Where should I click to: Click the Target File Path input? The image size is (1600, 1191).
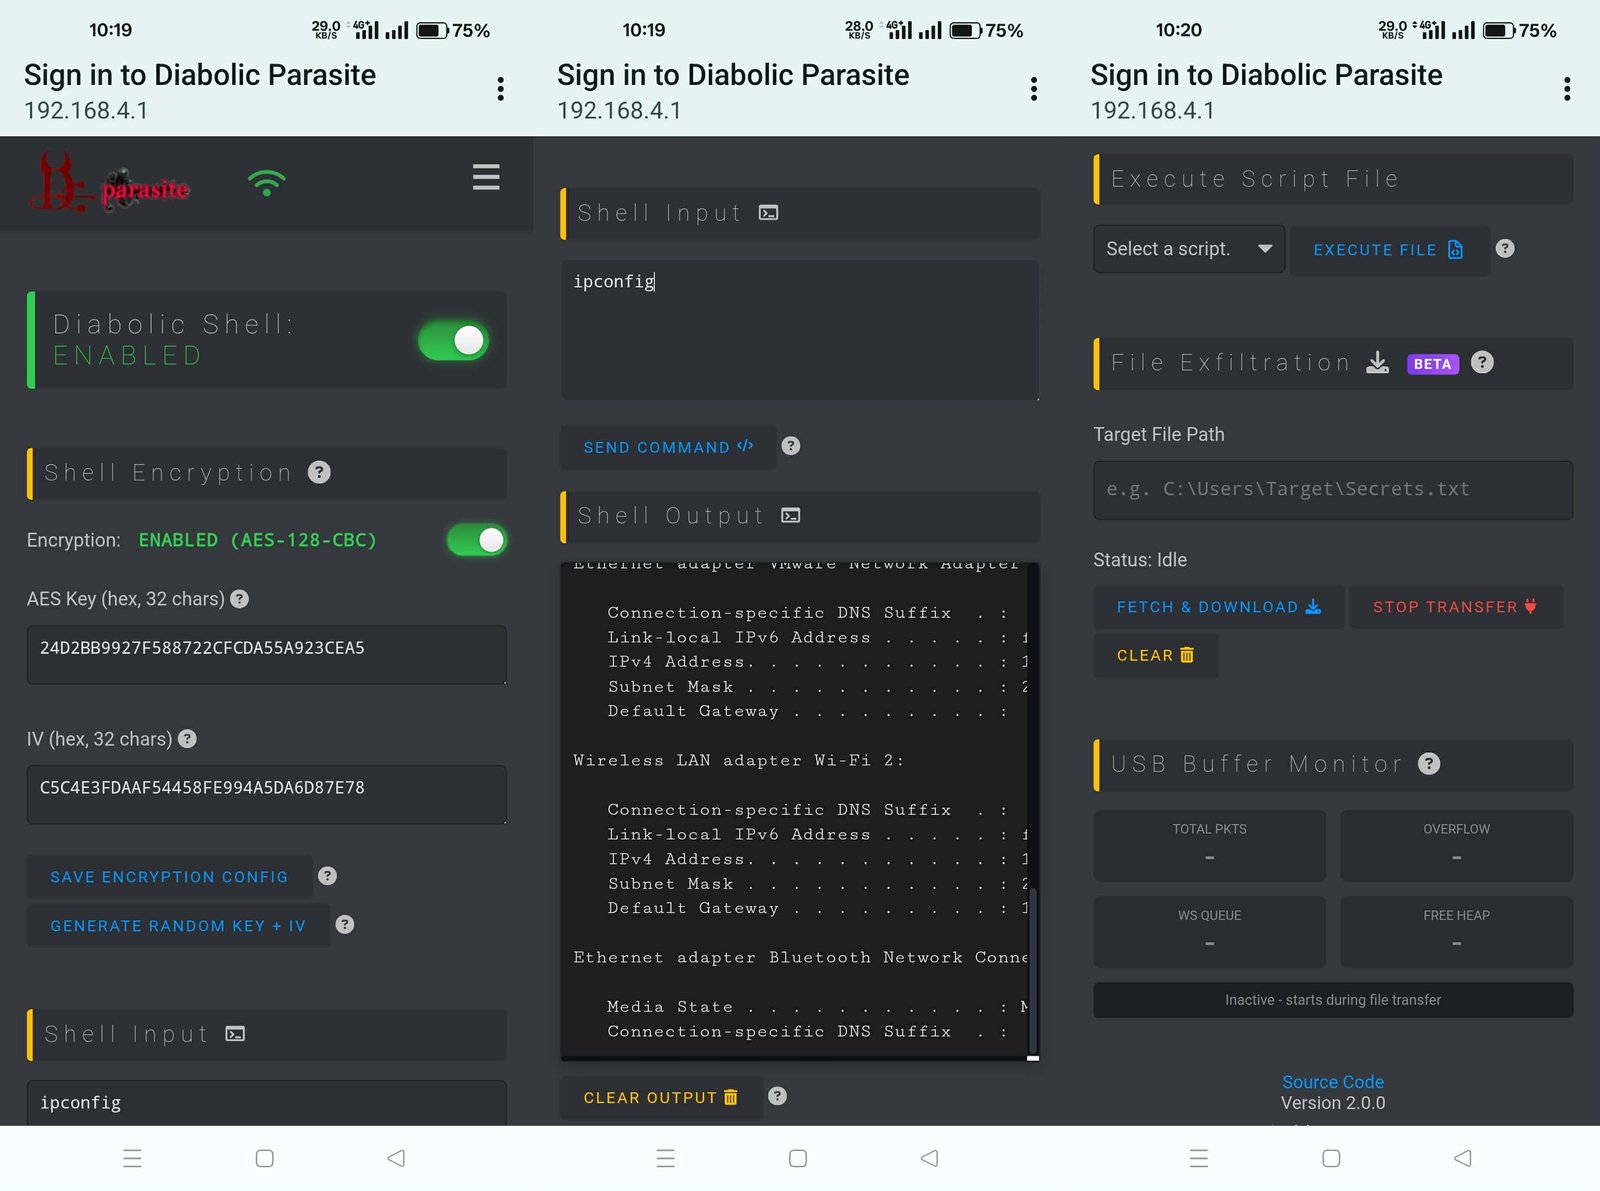point(1333,490)
